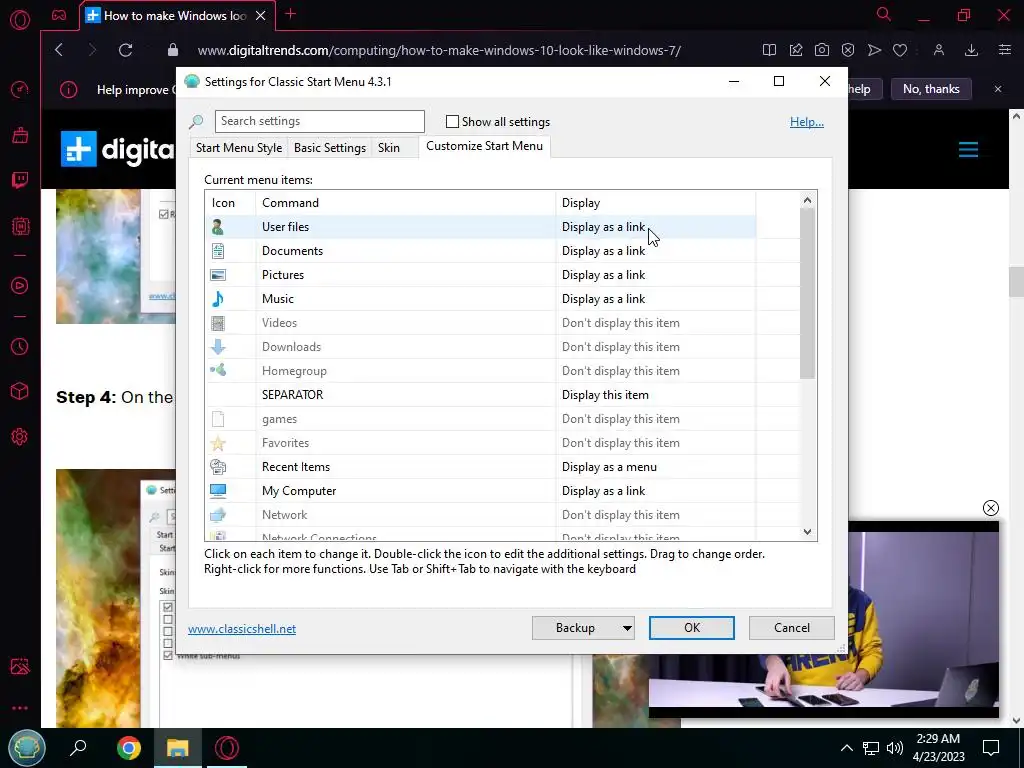Screen dimensions: 1024x768
Task: Show hidden system tray icons chevron
Action: click(846, 748)
